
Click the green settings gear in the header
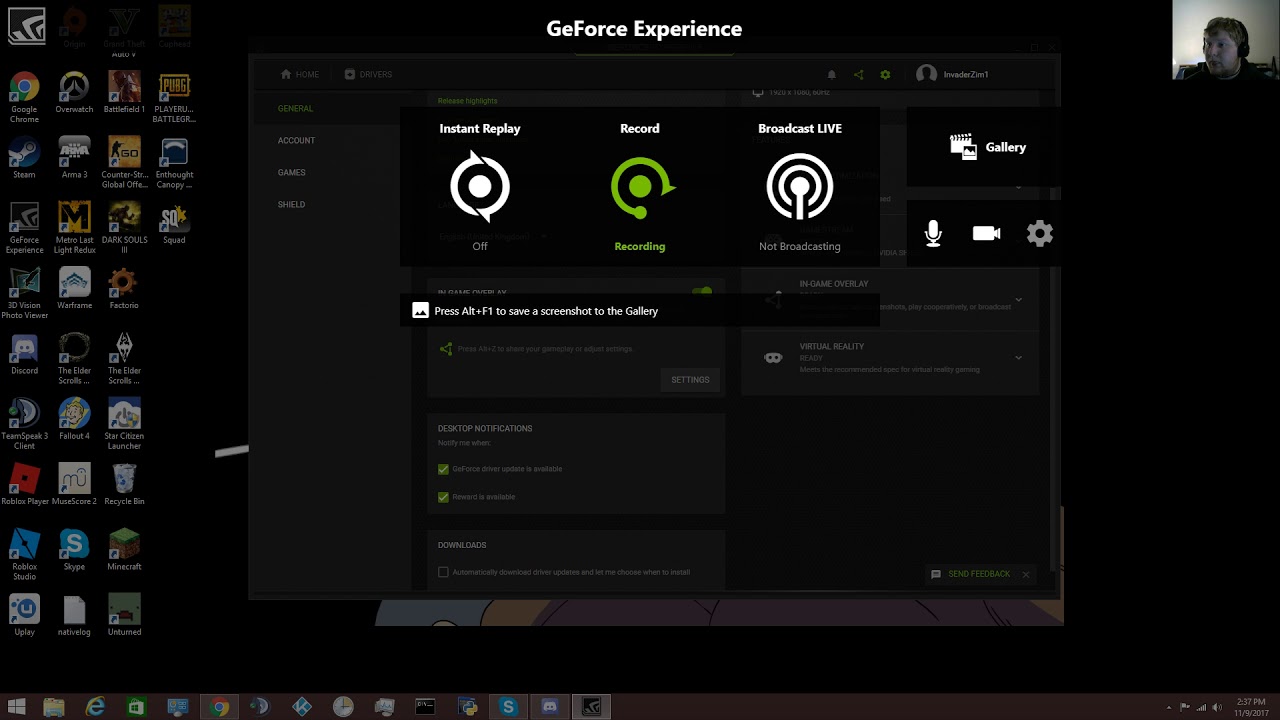coord(885,74)
